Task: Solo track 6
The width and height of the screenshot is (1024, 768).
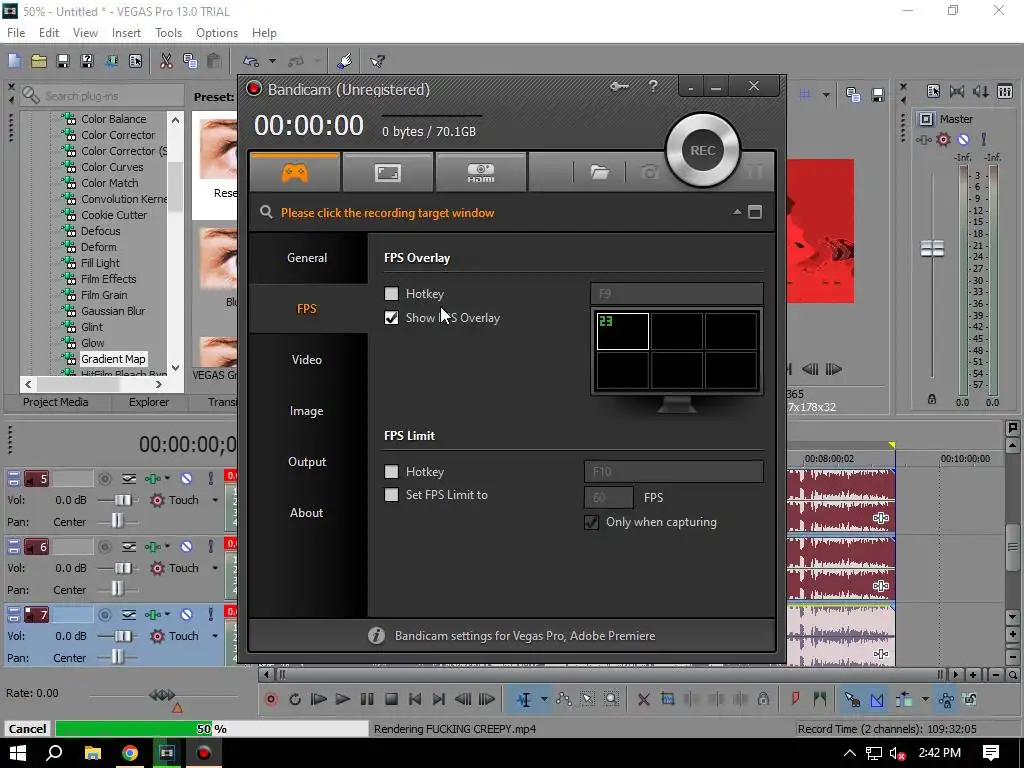Action: pos(210,547)
